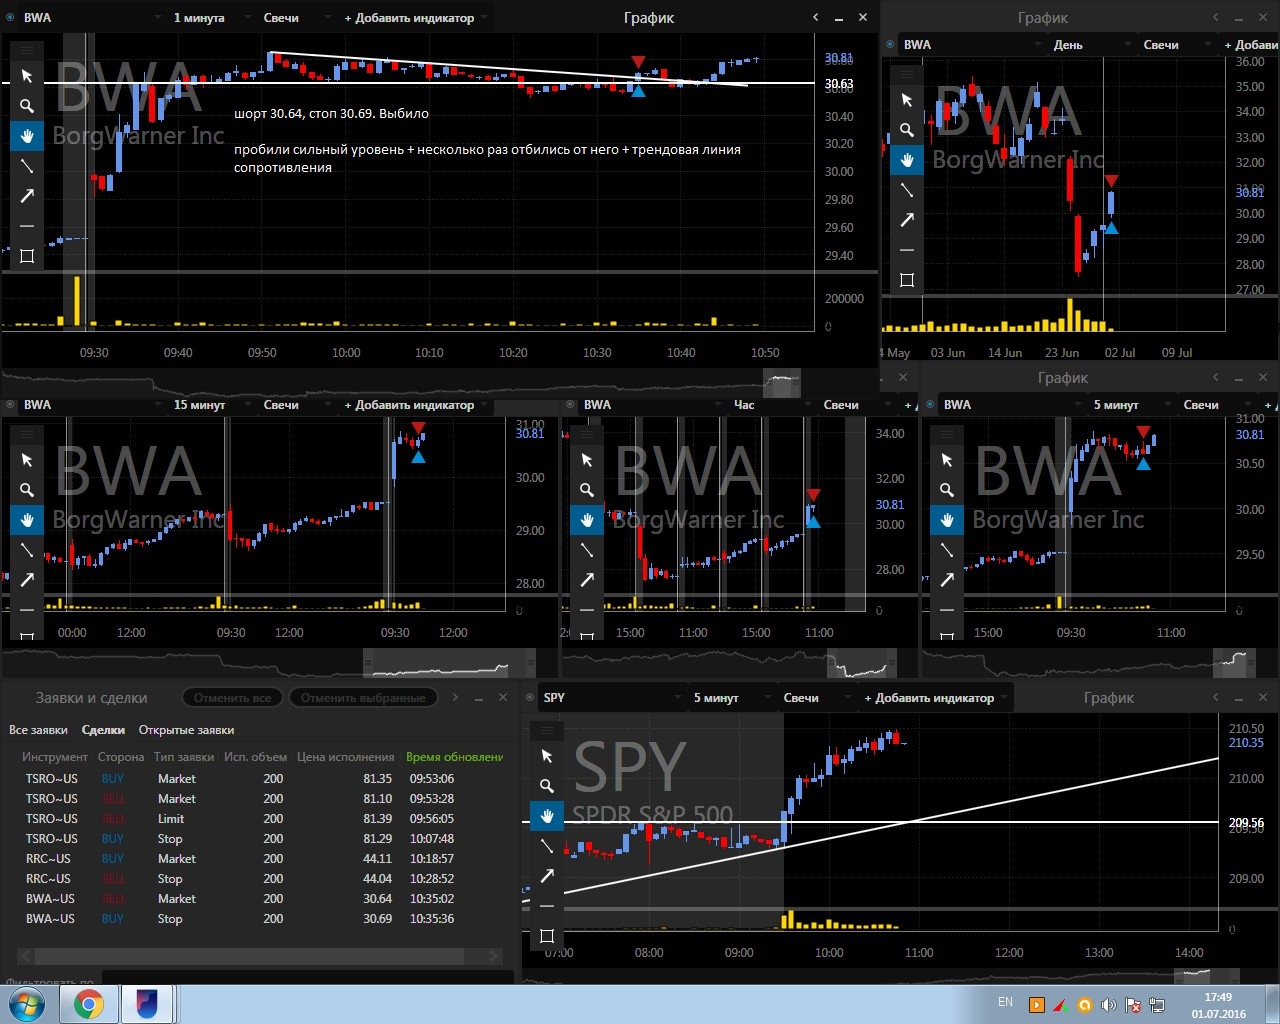1280x1024 pixels.
Task: Choose rectangle tool in 1-minute BWA chart
Action: click(x=27, y=256)
